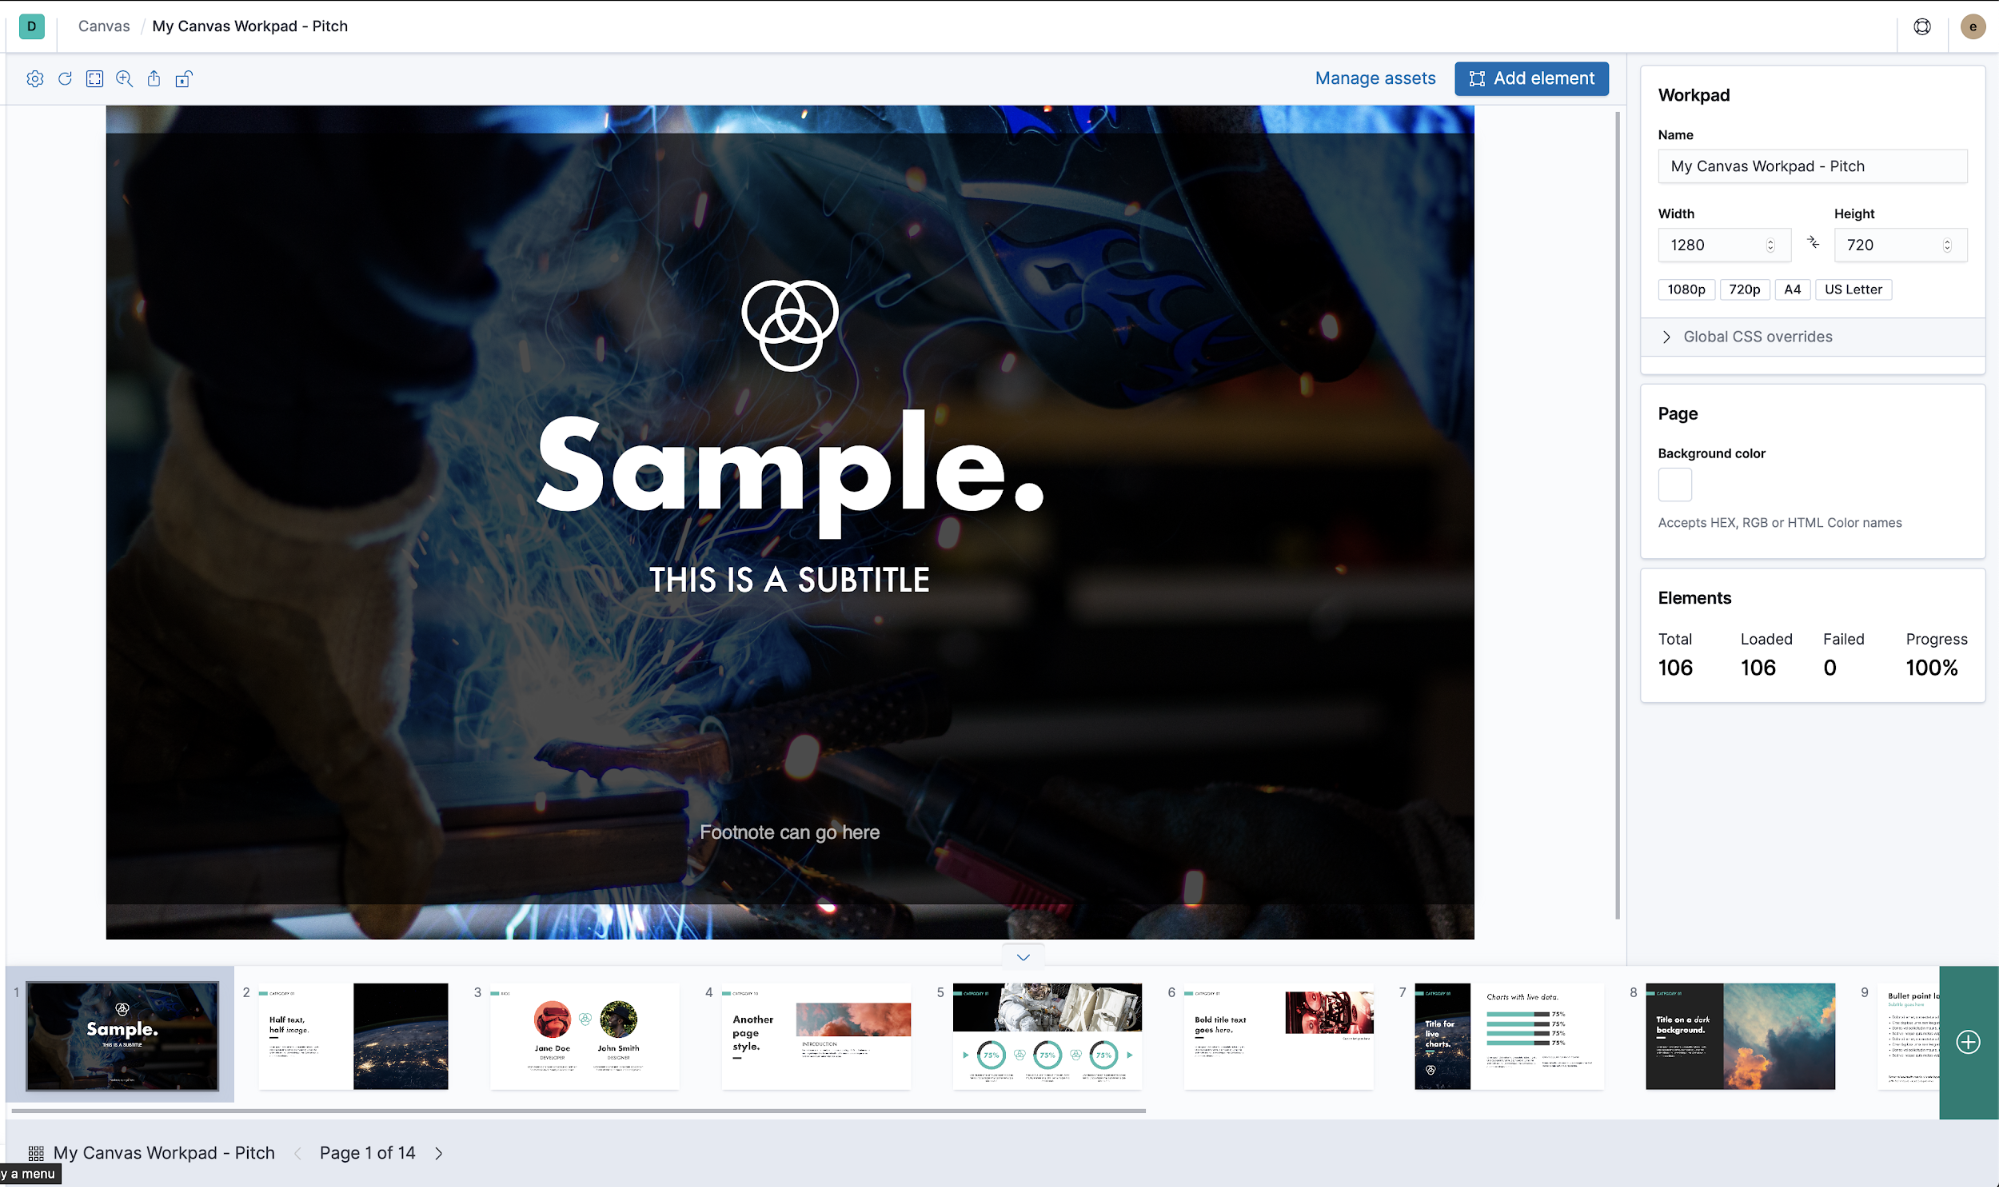
Task: Select 720p preset resolution
Action: click(x=1745, y=290)
